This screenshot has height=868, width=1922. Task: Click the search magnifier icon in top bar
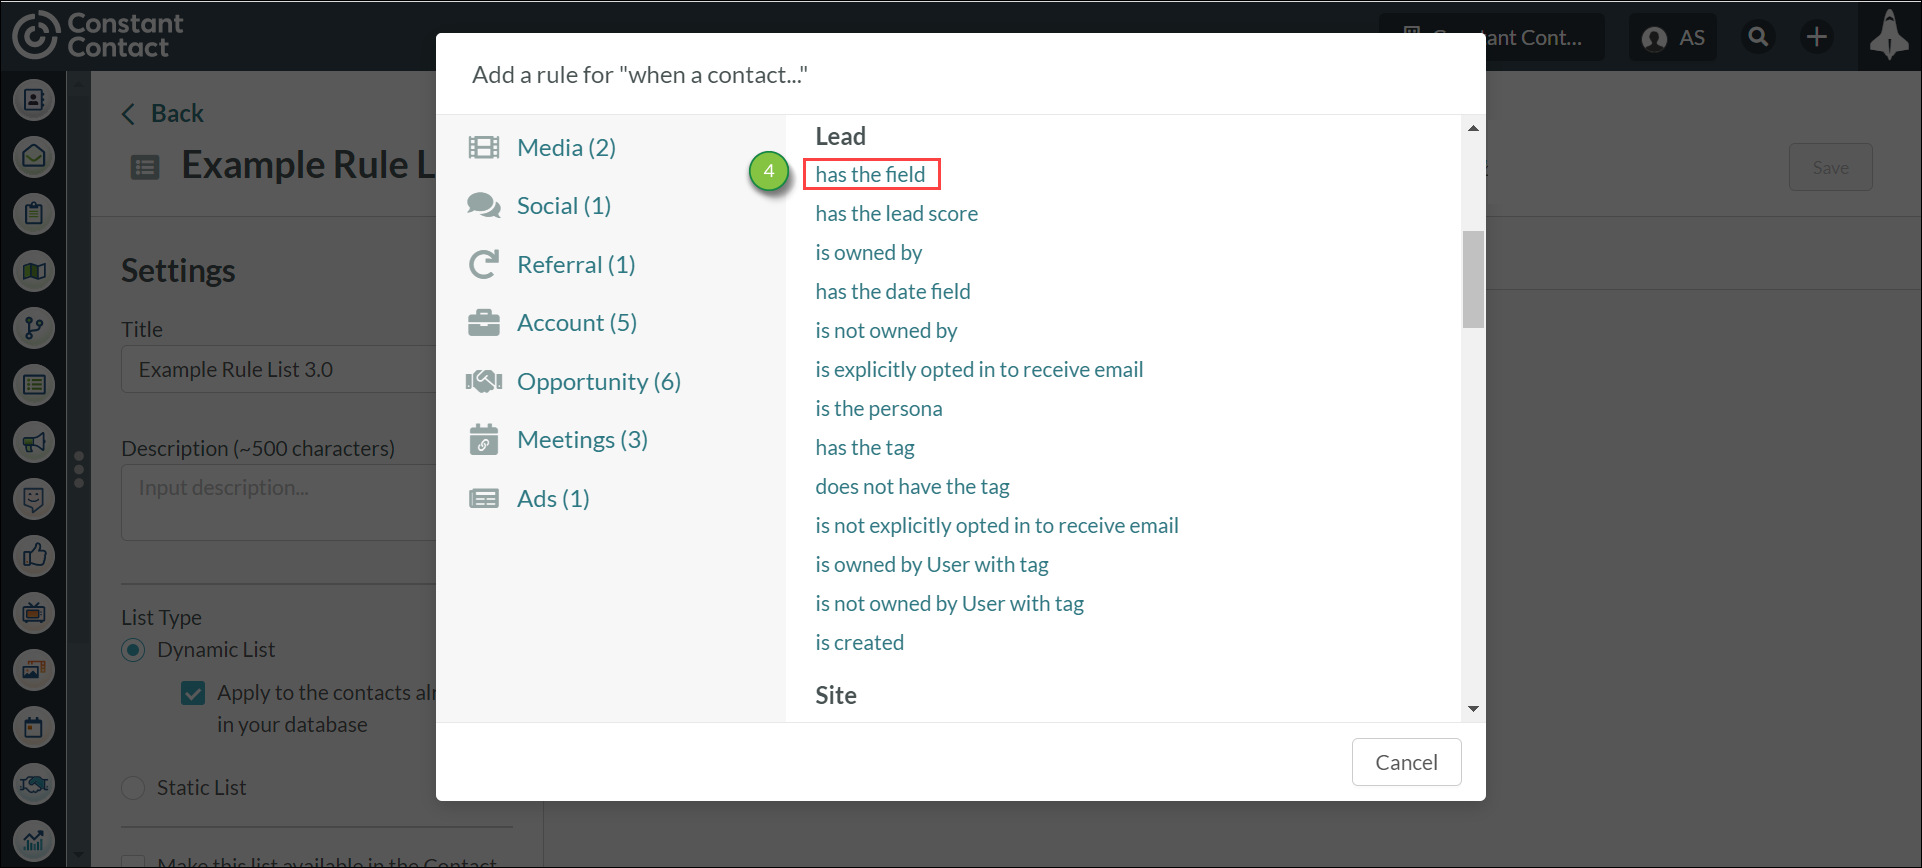tap(1758, 37)
